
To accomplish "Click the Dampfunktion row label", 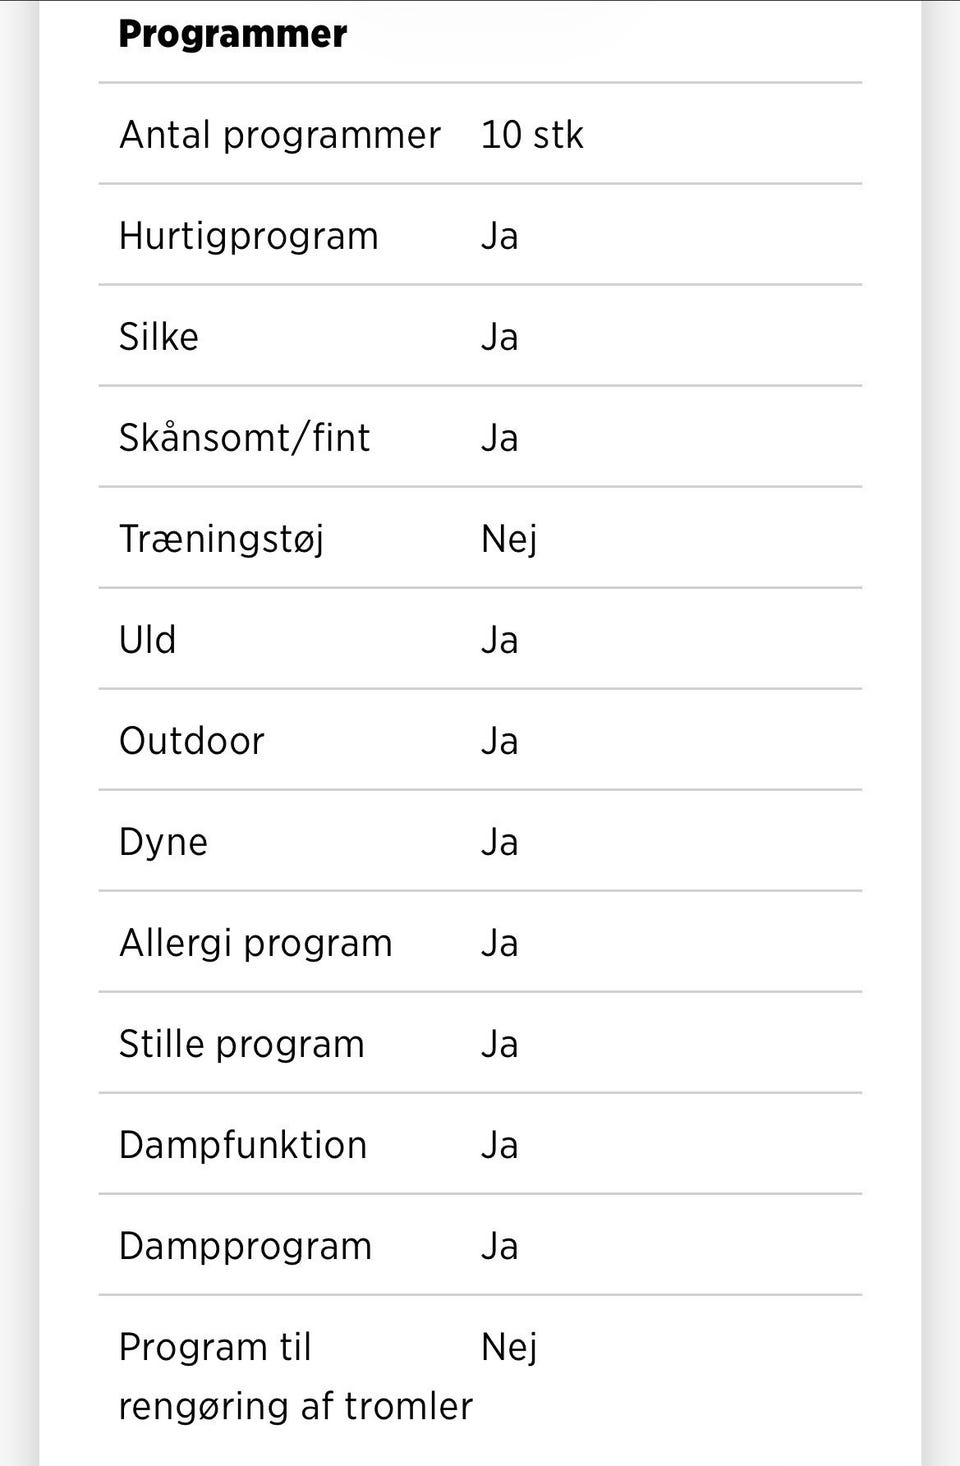I will coord(242,1145).
